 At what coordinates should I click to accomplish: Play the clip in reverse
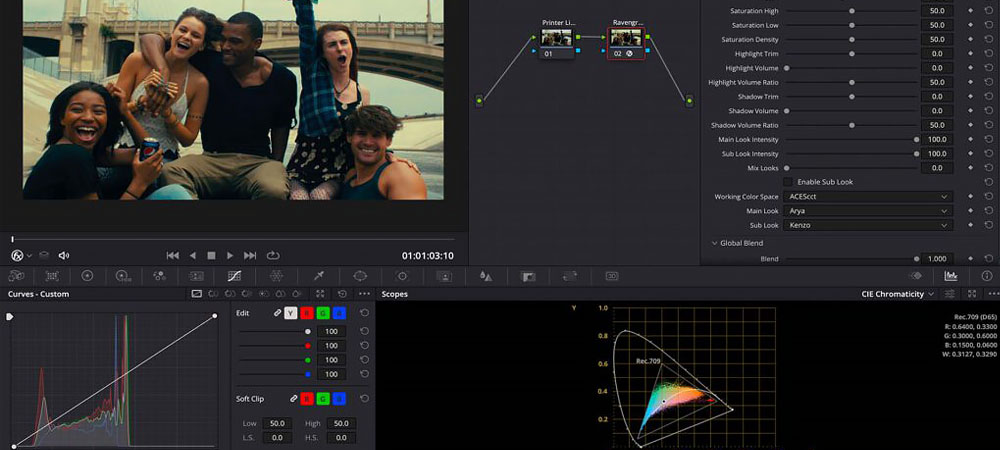coord(193,256)
